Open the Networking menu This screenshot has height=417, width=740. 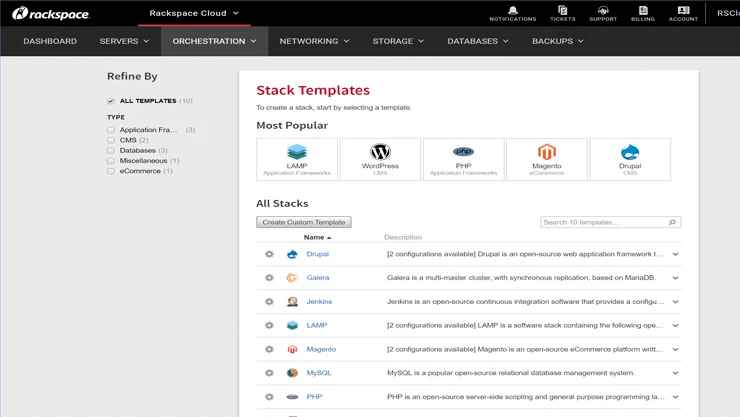[314, 41]
